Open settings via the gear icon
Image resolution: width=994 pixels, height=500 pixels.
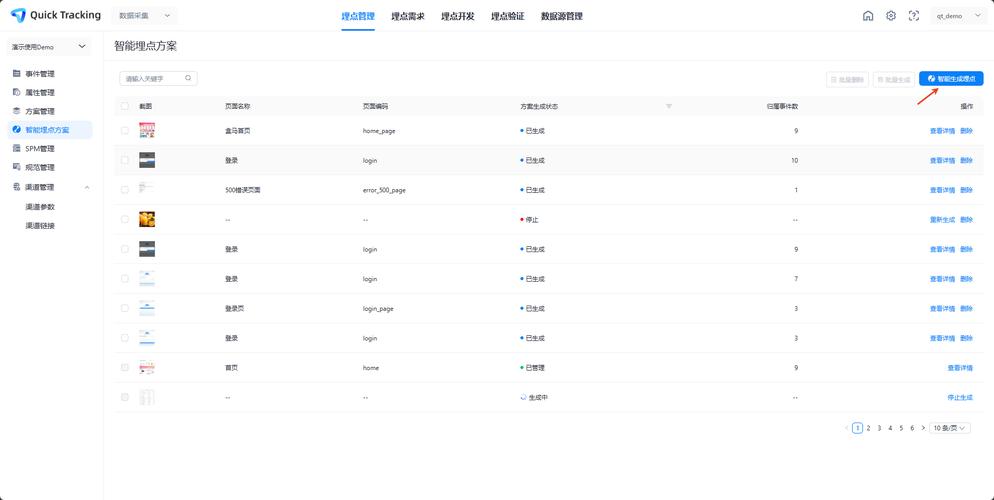[891, 16]
